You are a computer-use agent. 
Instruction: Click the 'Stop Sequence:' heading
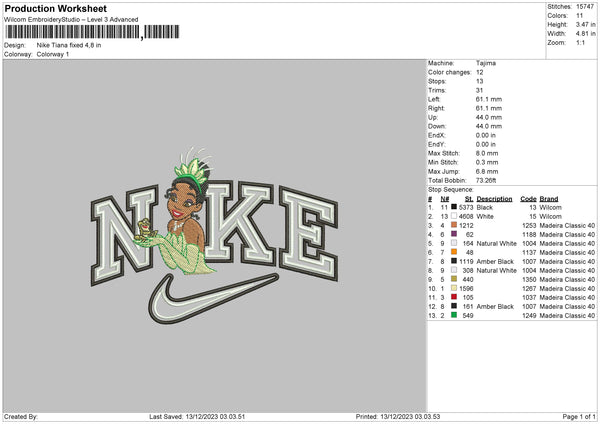(x=450, y=190)
